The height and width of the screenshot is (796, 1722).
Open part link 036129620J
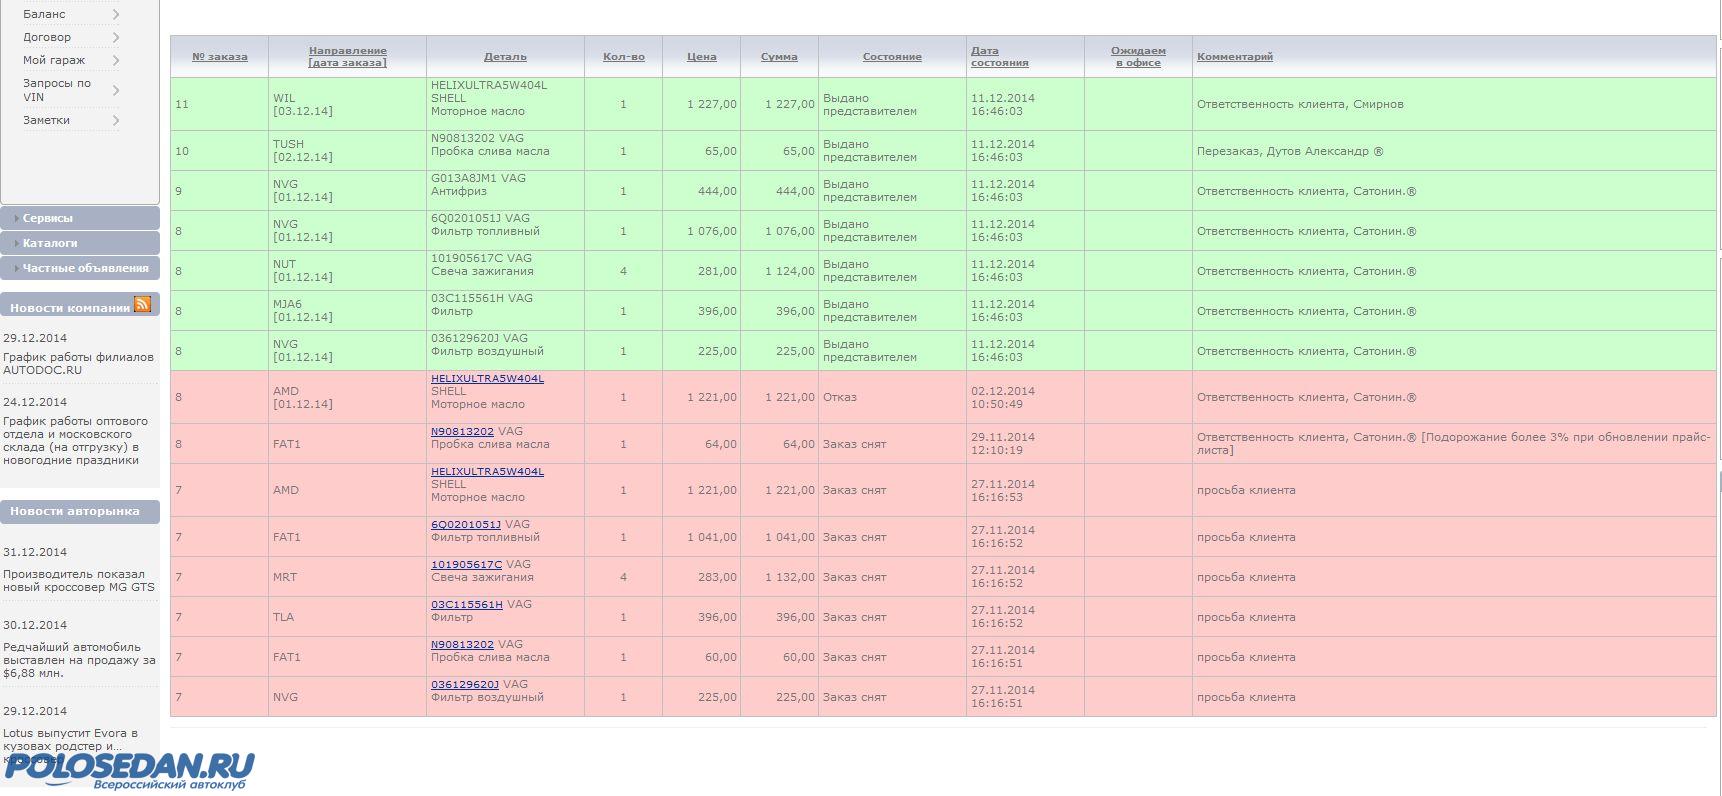pos(465,684)
